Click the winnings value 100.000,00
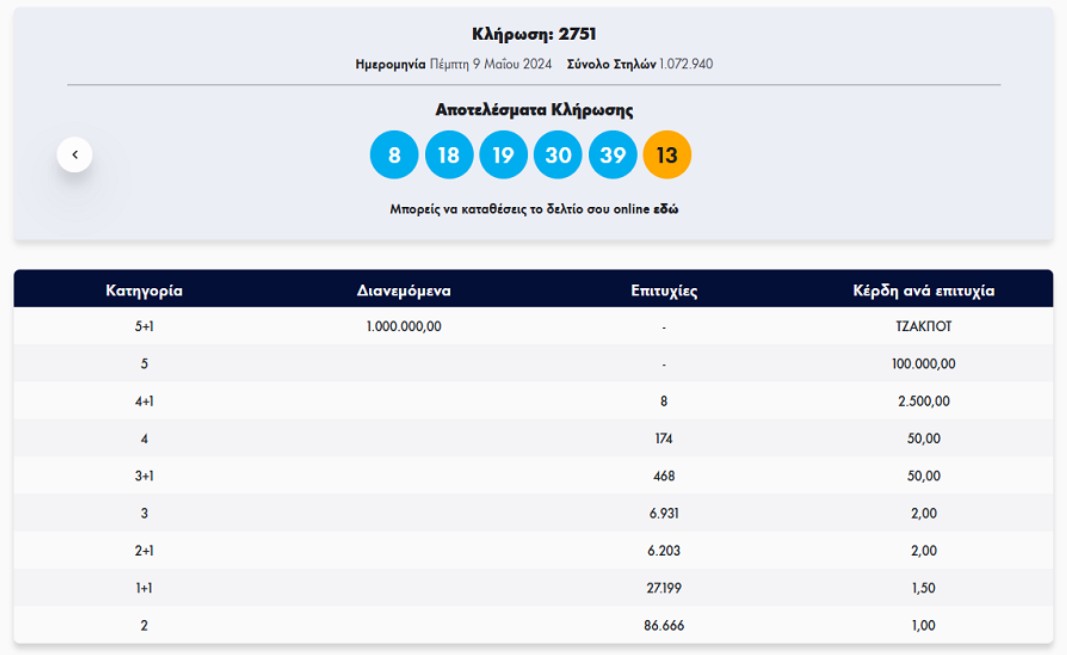This screenshot has height=655, width=1067. click(923, 364)
